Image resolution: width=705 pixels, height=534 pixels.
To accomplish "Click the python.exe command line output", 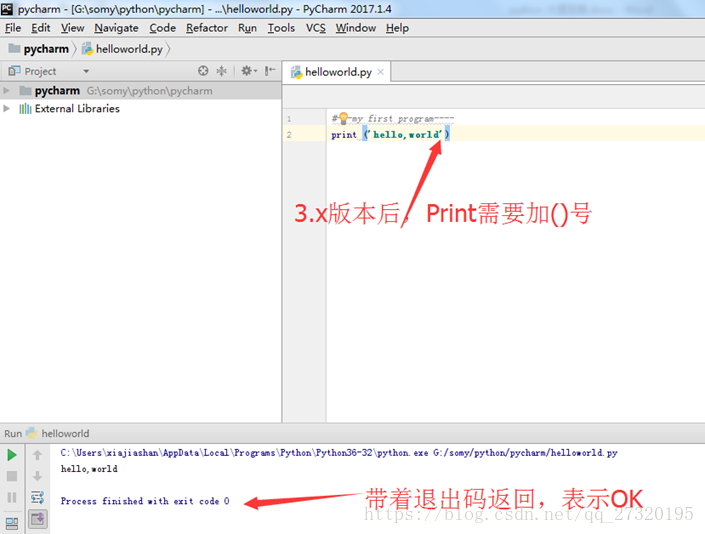I will click(x=339, y=453).
